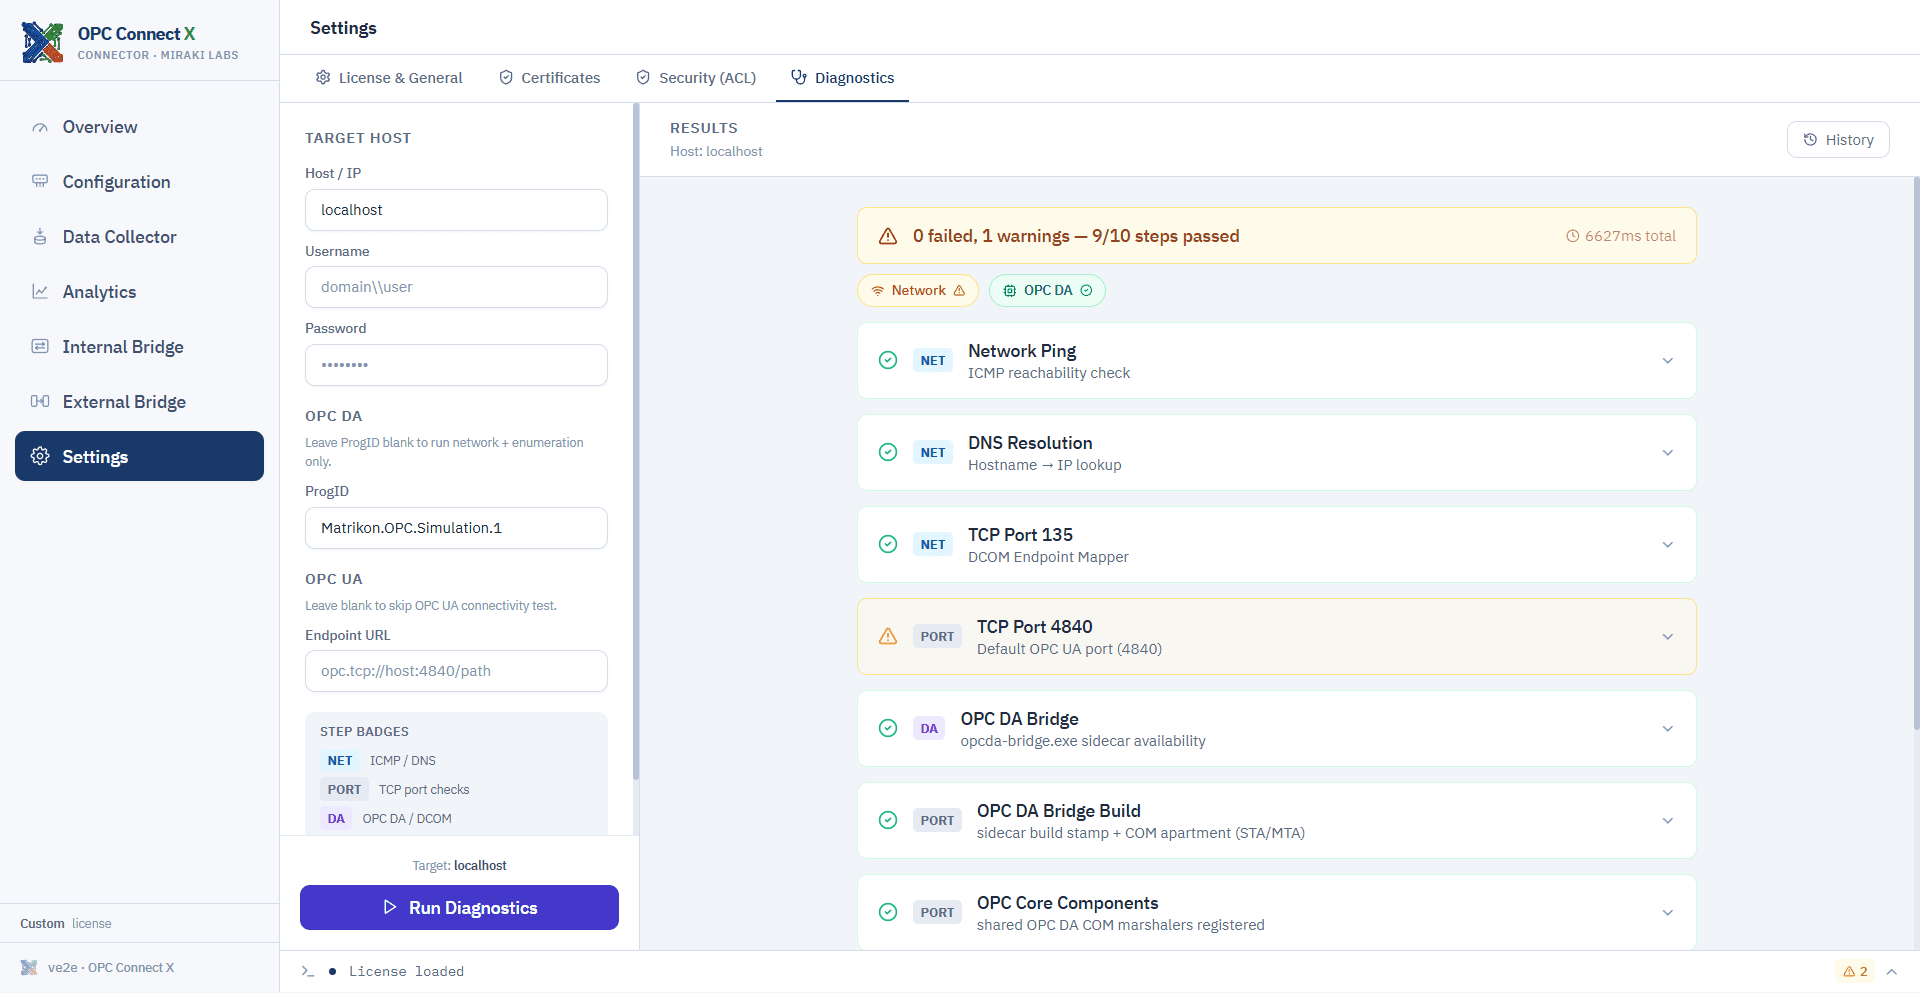Open Analytics from the sidebar

[x=139, y=292]
